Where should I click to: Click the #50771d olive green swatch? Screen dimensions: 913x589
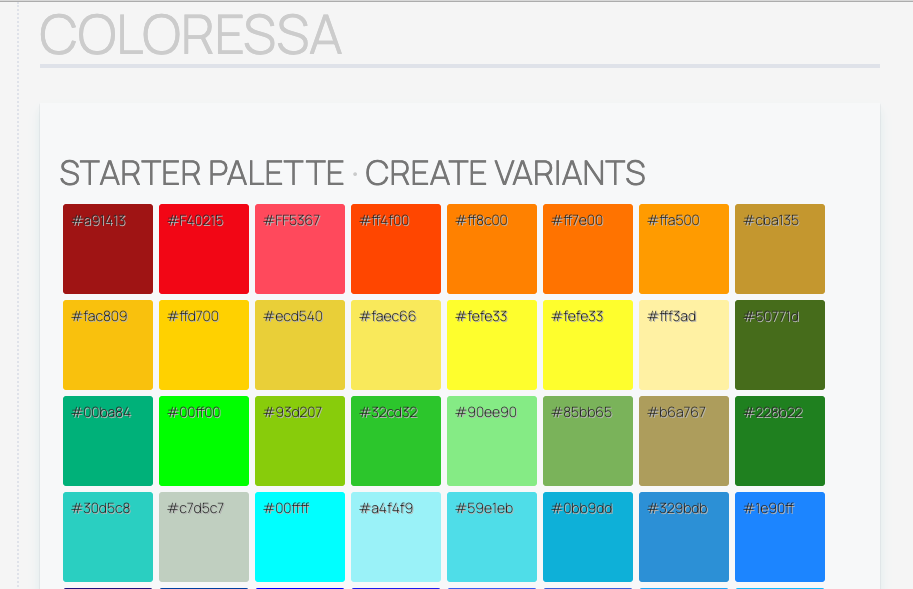(x=779, y=345)
